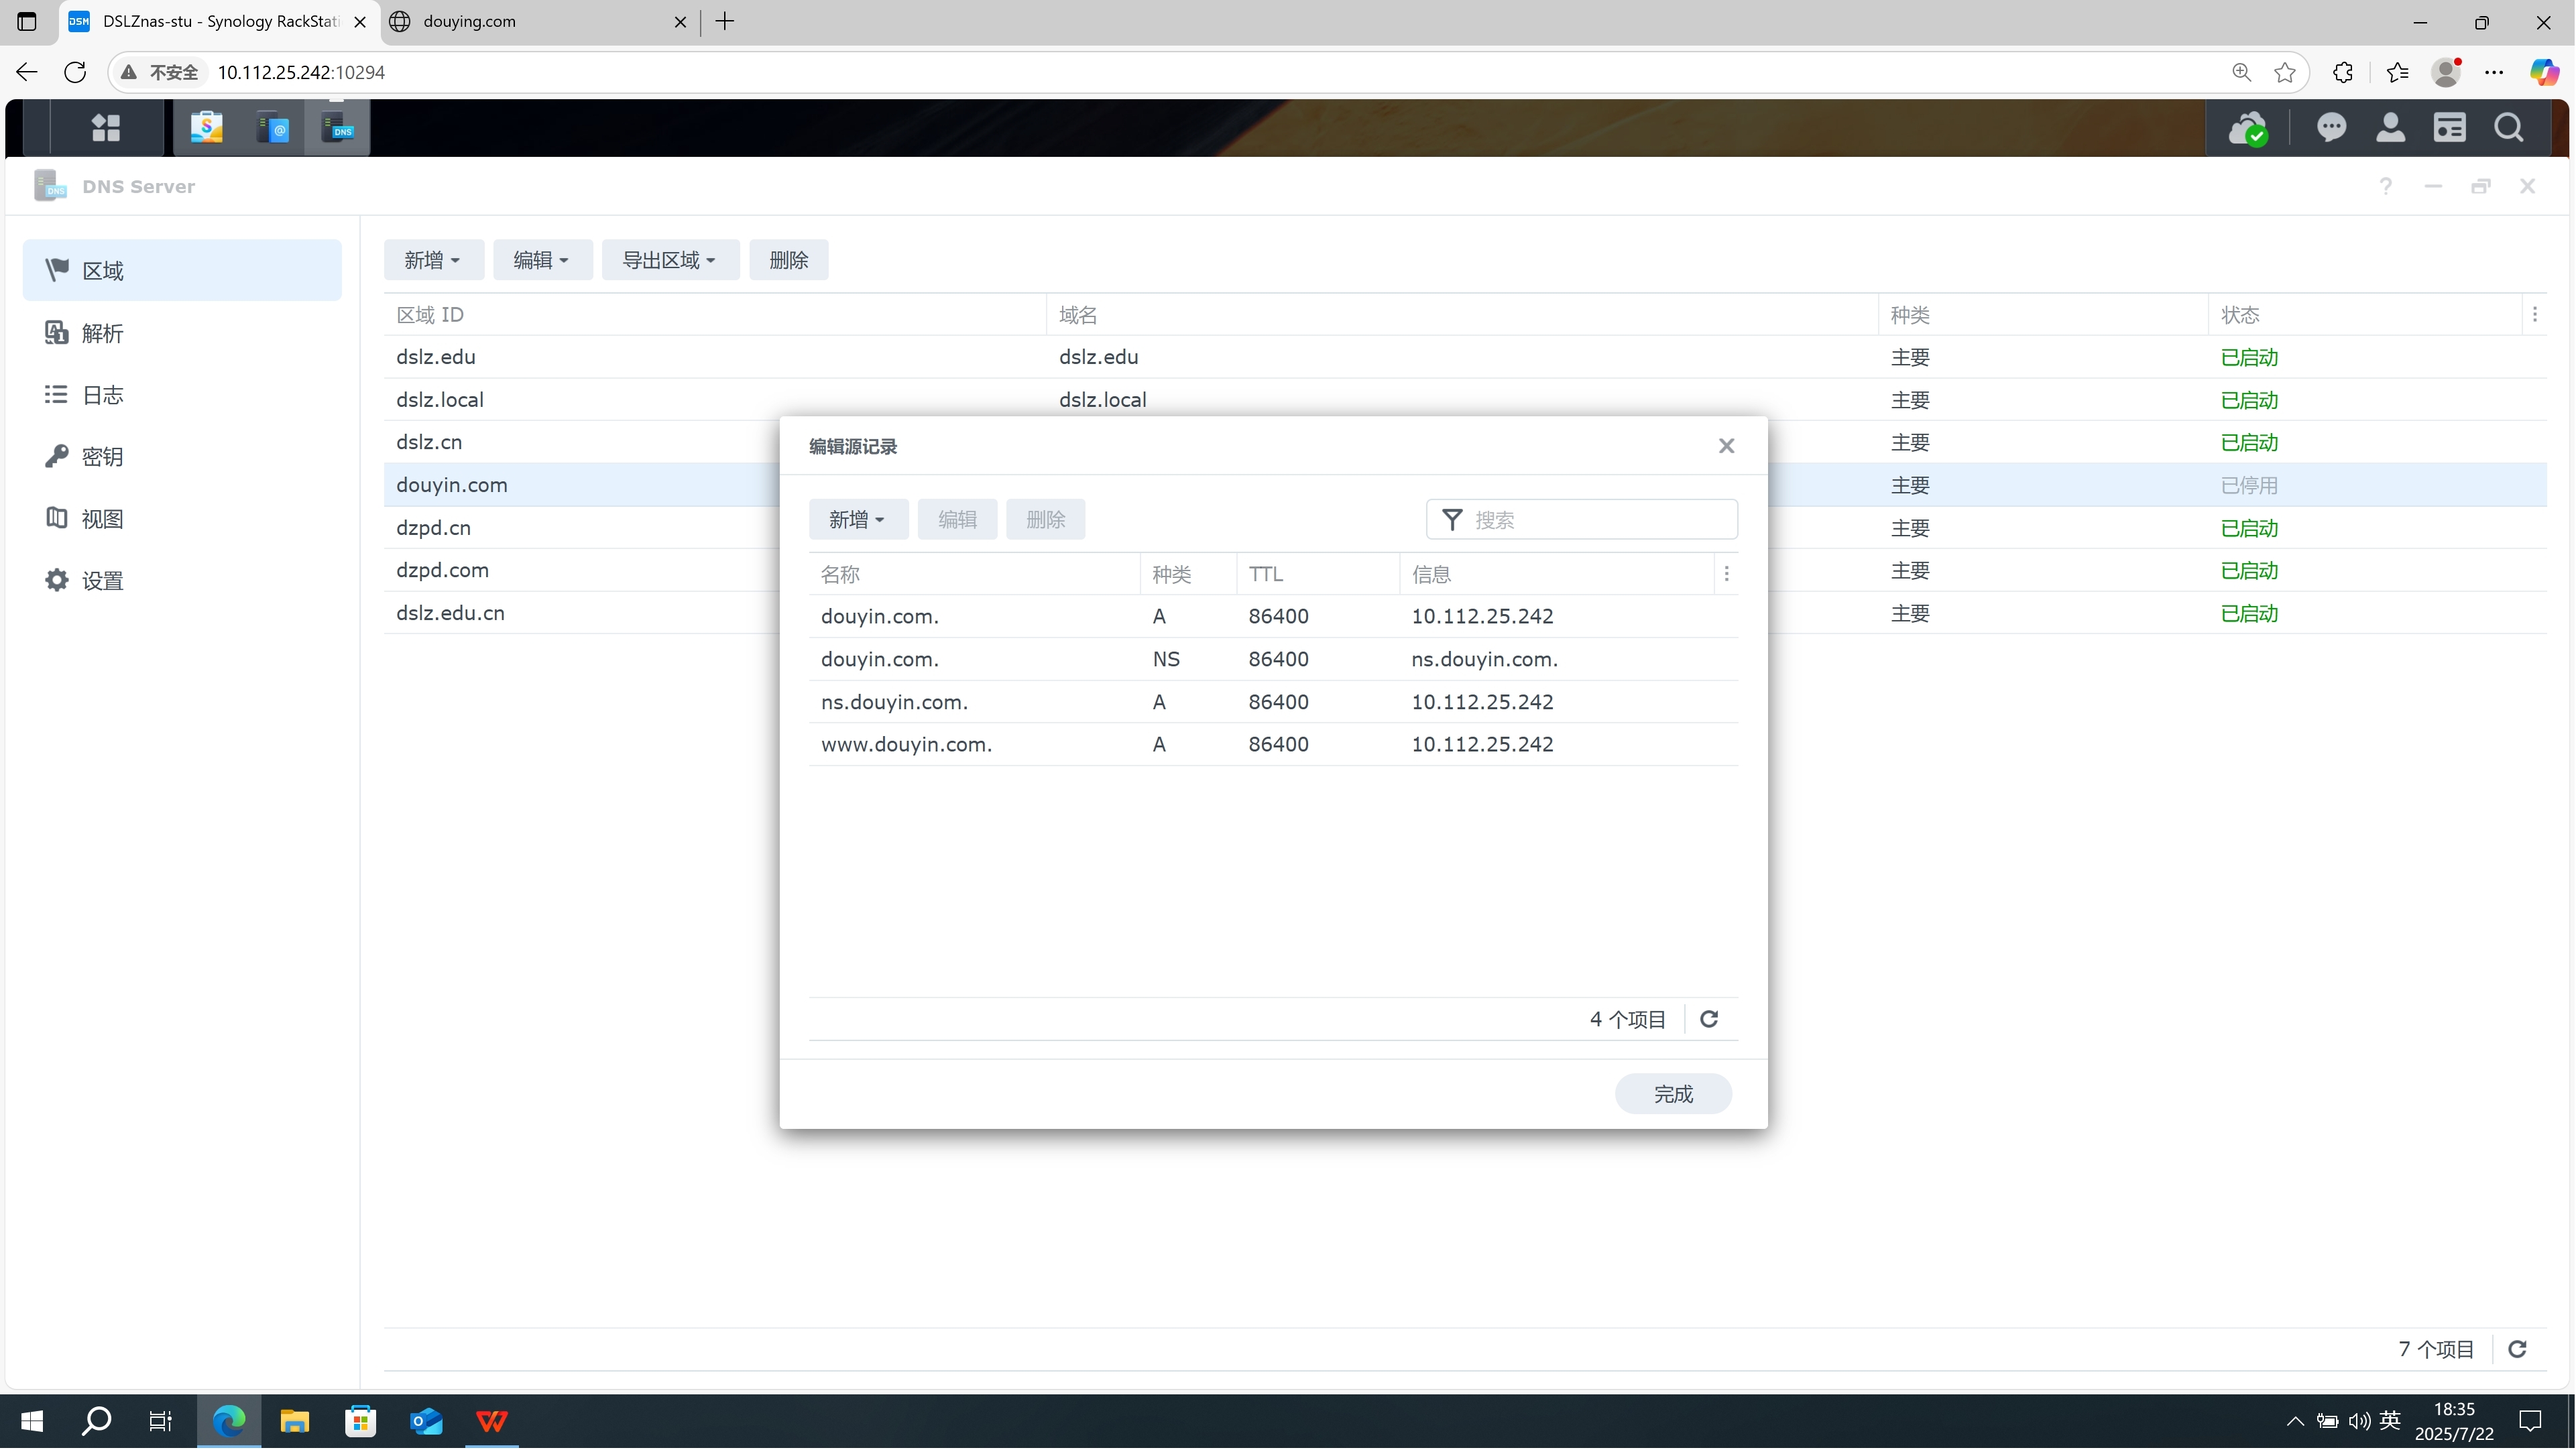This screenshot has height=1450, width=2576.
Task: Click browser back arrow
Action: [x=27, y=72]
